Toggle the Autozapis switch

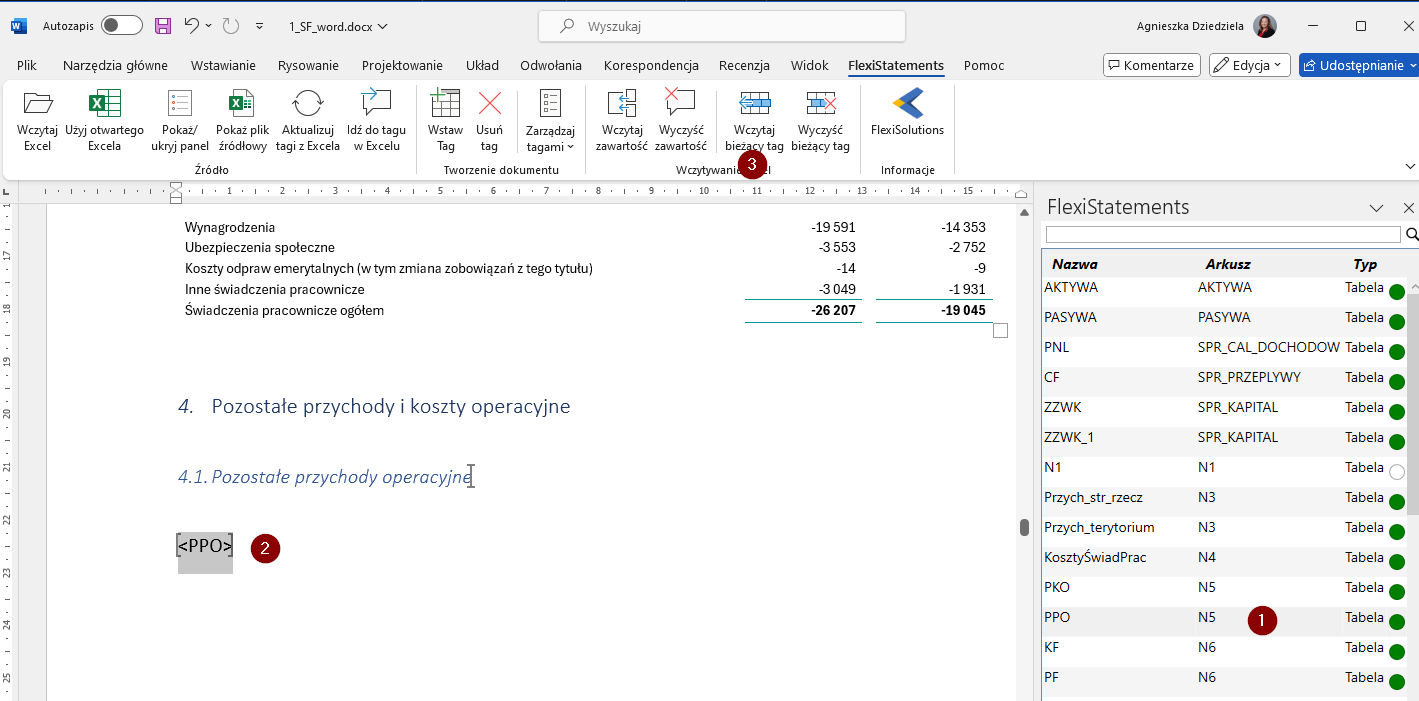click(x=121, y=26)
